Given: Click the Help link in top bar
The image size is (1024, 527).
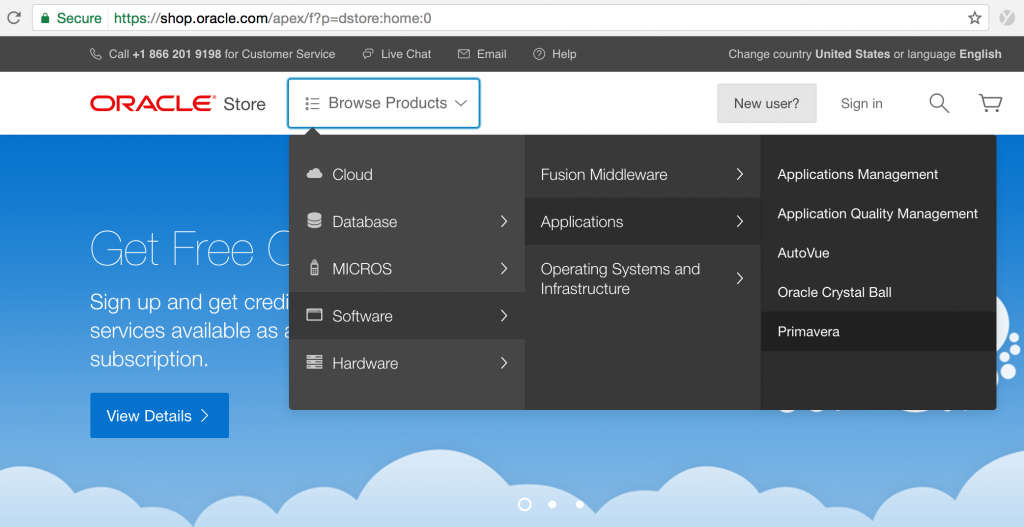Looking at the screenshot, I should tap(564, 54).
